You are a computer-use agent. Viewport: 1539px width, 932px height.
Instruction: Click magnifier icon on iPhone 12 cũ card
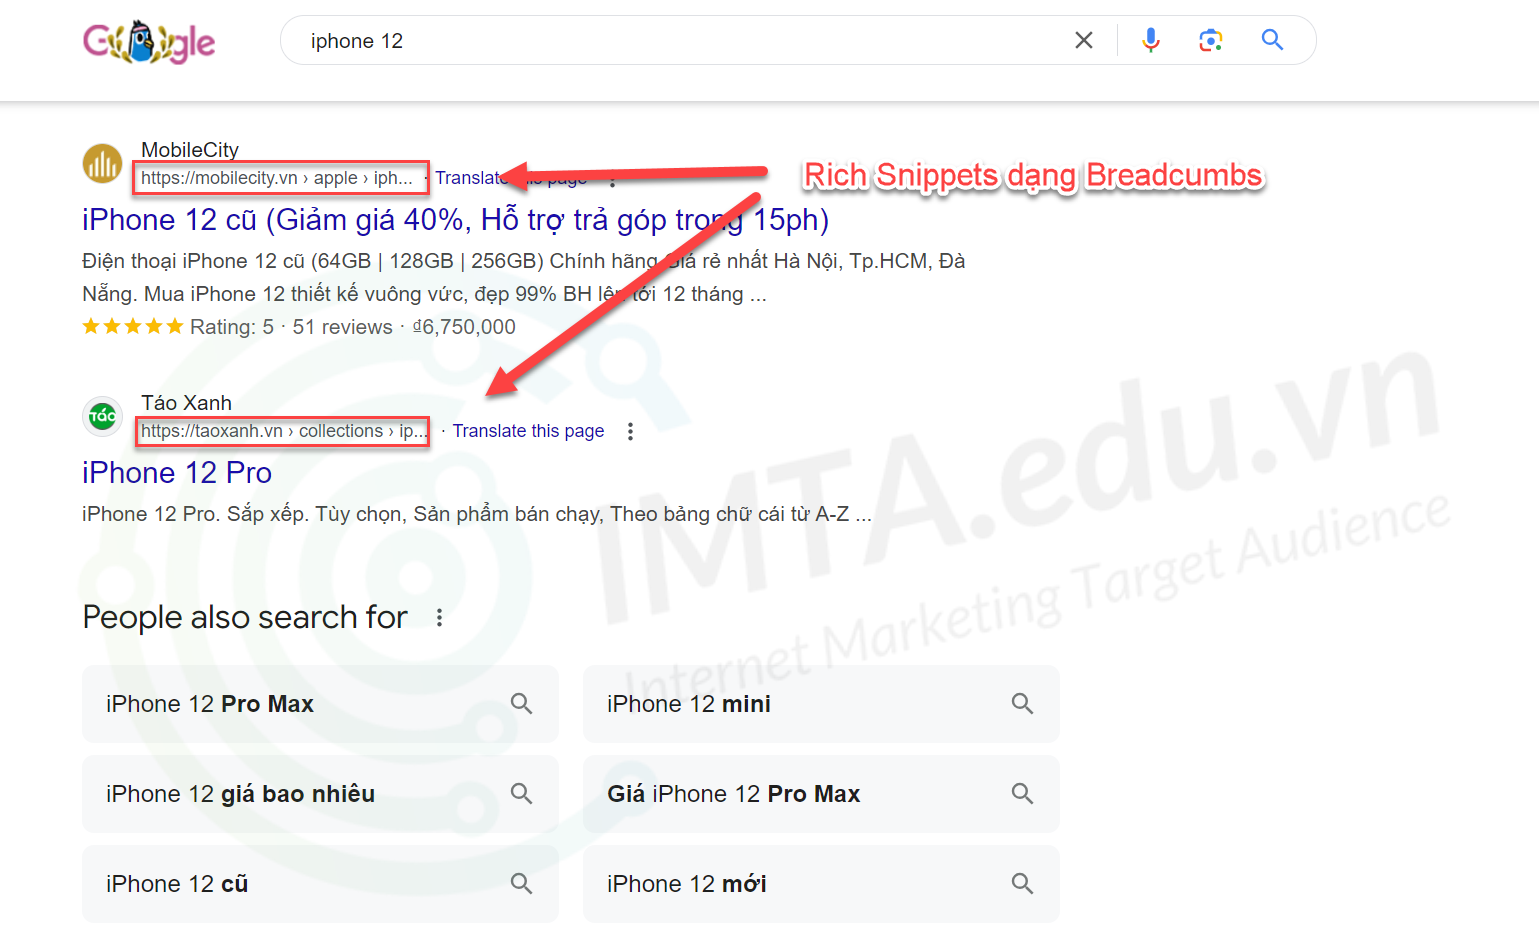coord(521,883)
